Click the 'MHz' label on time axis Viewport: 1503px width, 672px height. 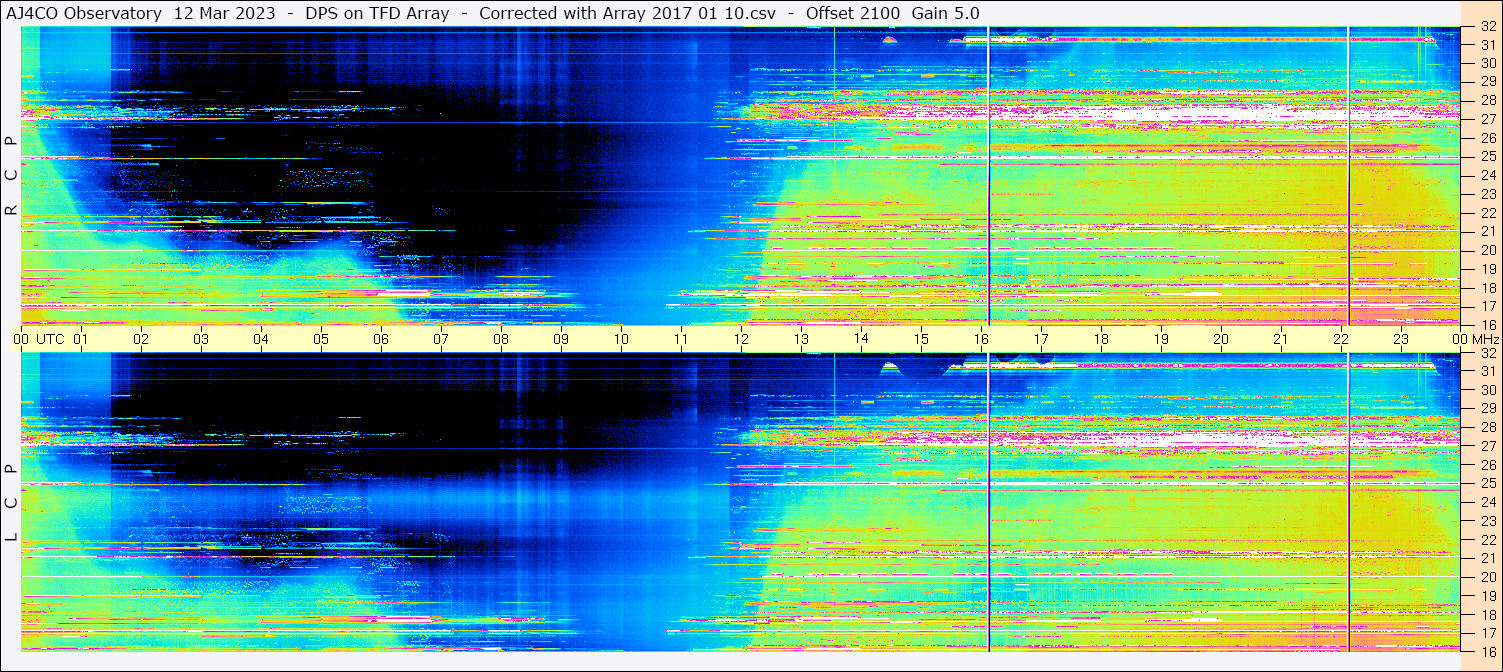1484,339
